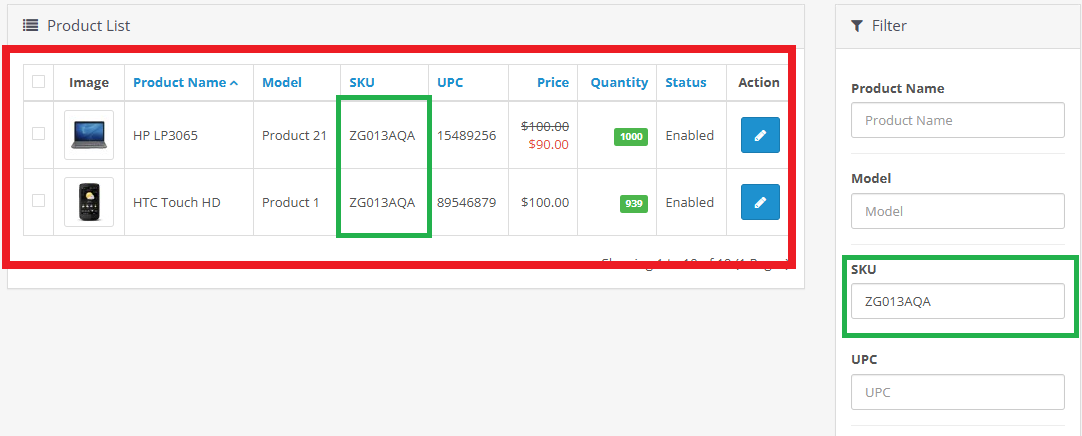
Task: Sort by Product Name column header
Action: pyautogui.click(x=180, y=82)
